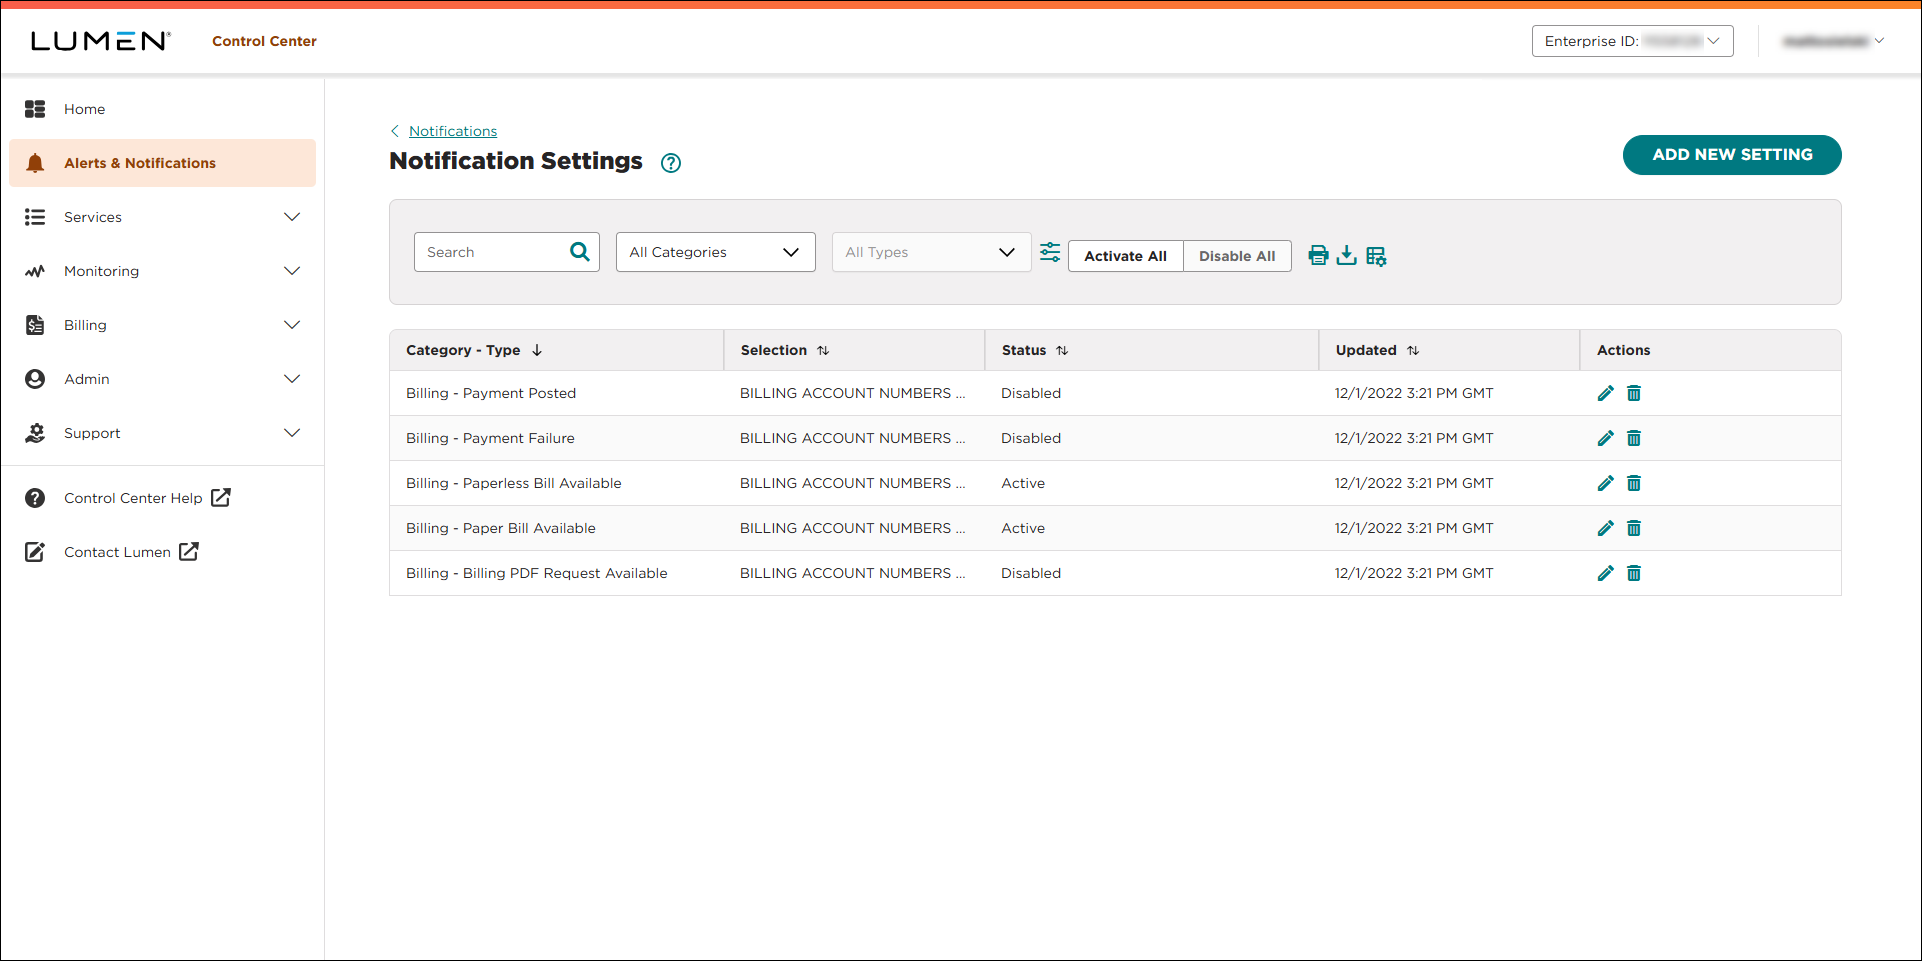Viewport: 1922px width, 961px height.
Task: Edit the Billing - Payment Posted setting
Action: click(1605, 393)
